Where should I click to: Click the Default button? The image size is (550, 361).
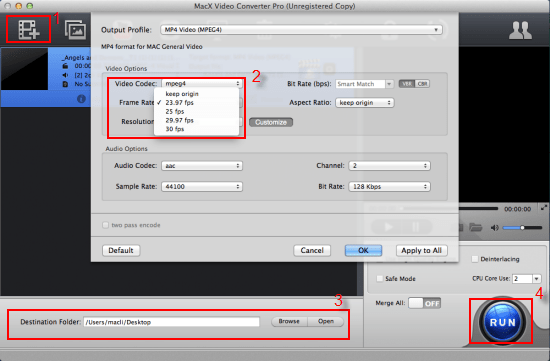[121, 250]
